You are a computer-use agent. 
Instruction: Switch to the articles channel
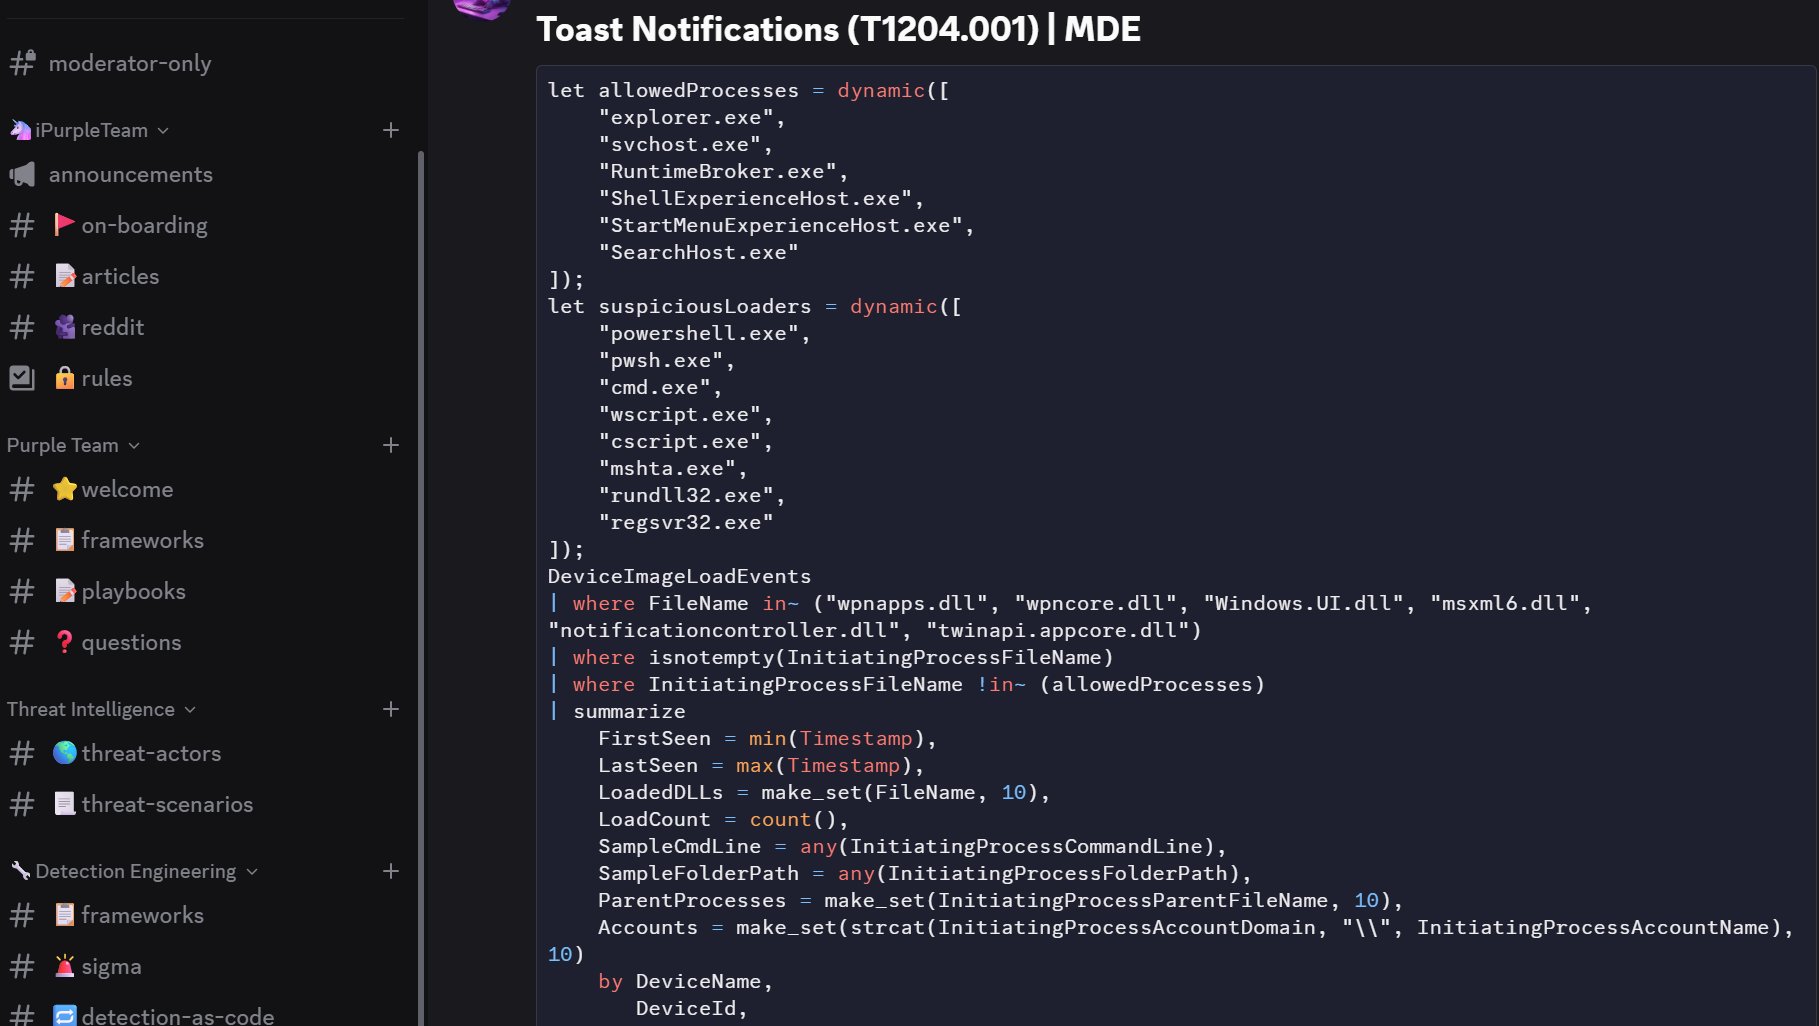pos(120,277)
